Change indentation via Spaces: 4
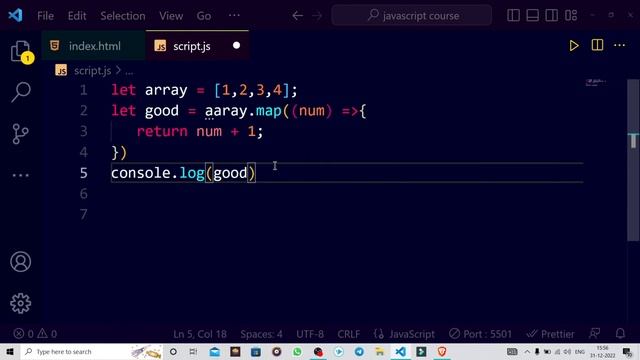640x360 pixels. coord(261,334)
